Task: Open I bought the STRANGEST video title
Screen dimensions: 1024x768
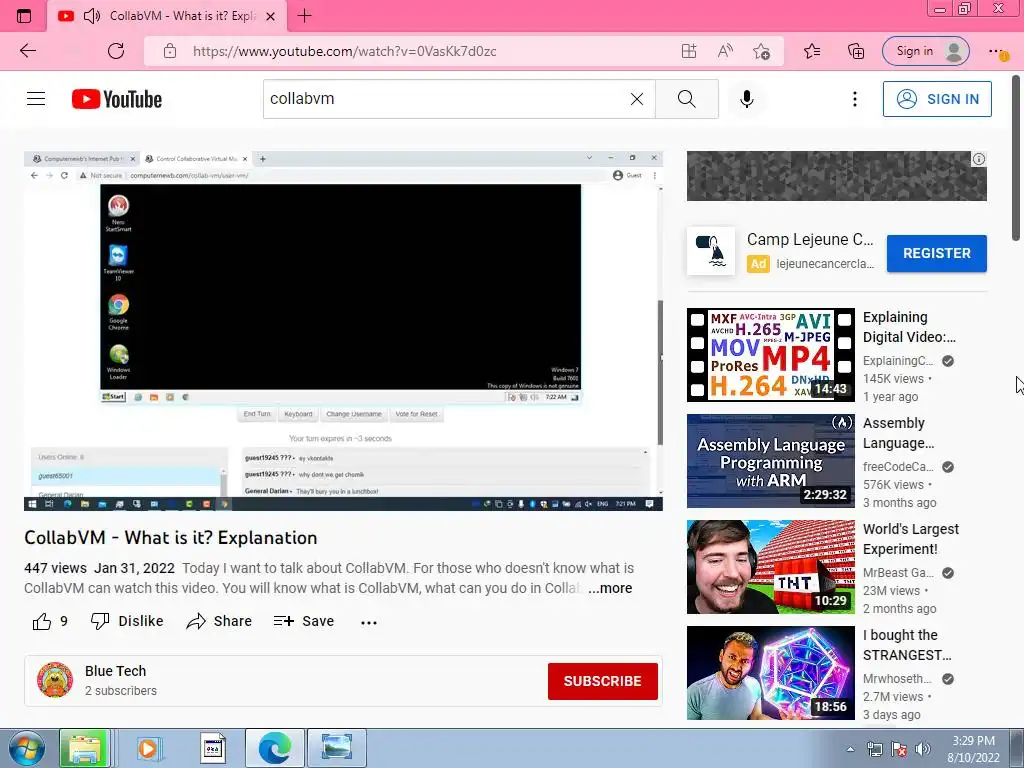Action: click(x=907, y=645)
